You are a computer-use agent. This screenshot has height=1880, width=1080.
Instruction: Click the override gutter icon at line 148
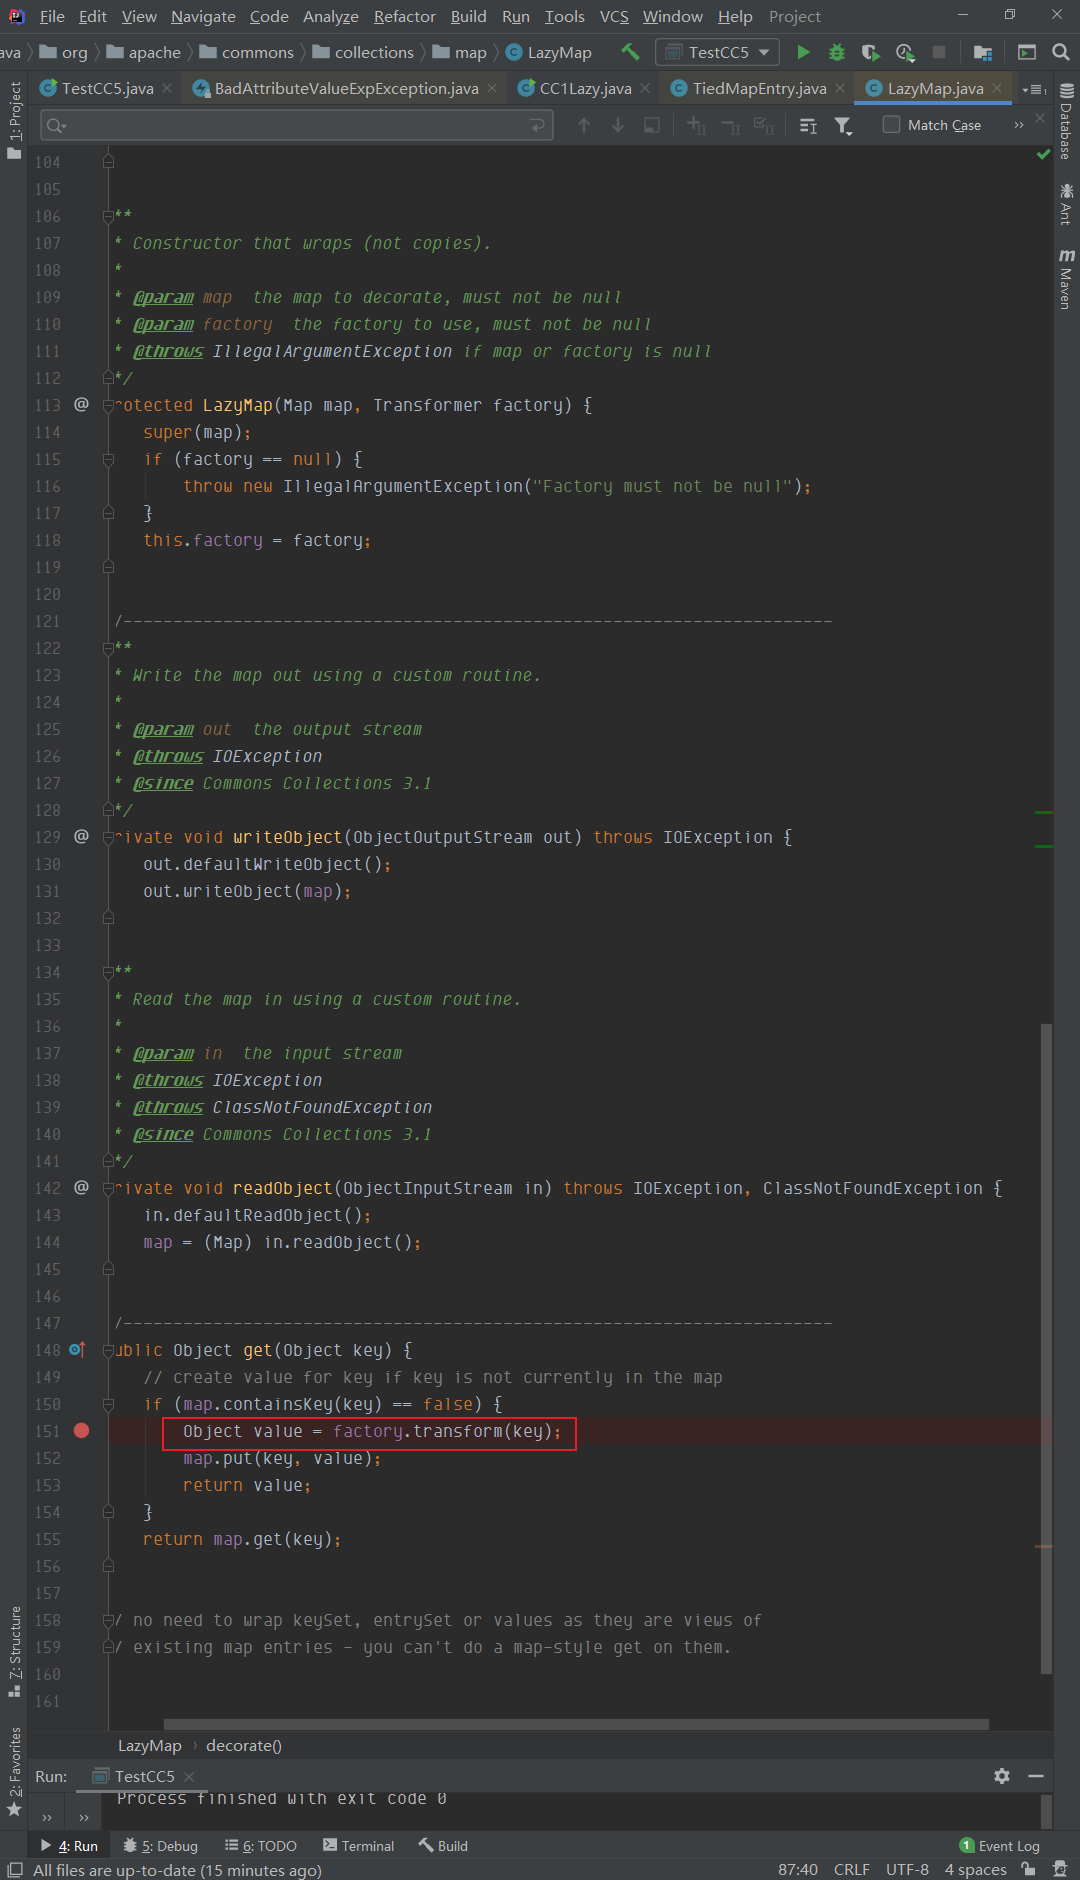coord(78,1350)
